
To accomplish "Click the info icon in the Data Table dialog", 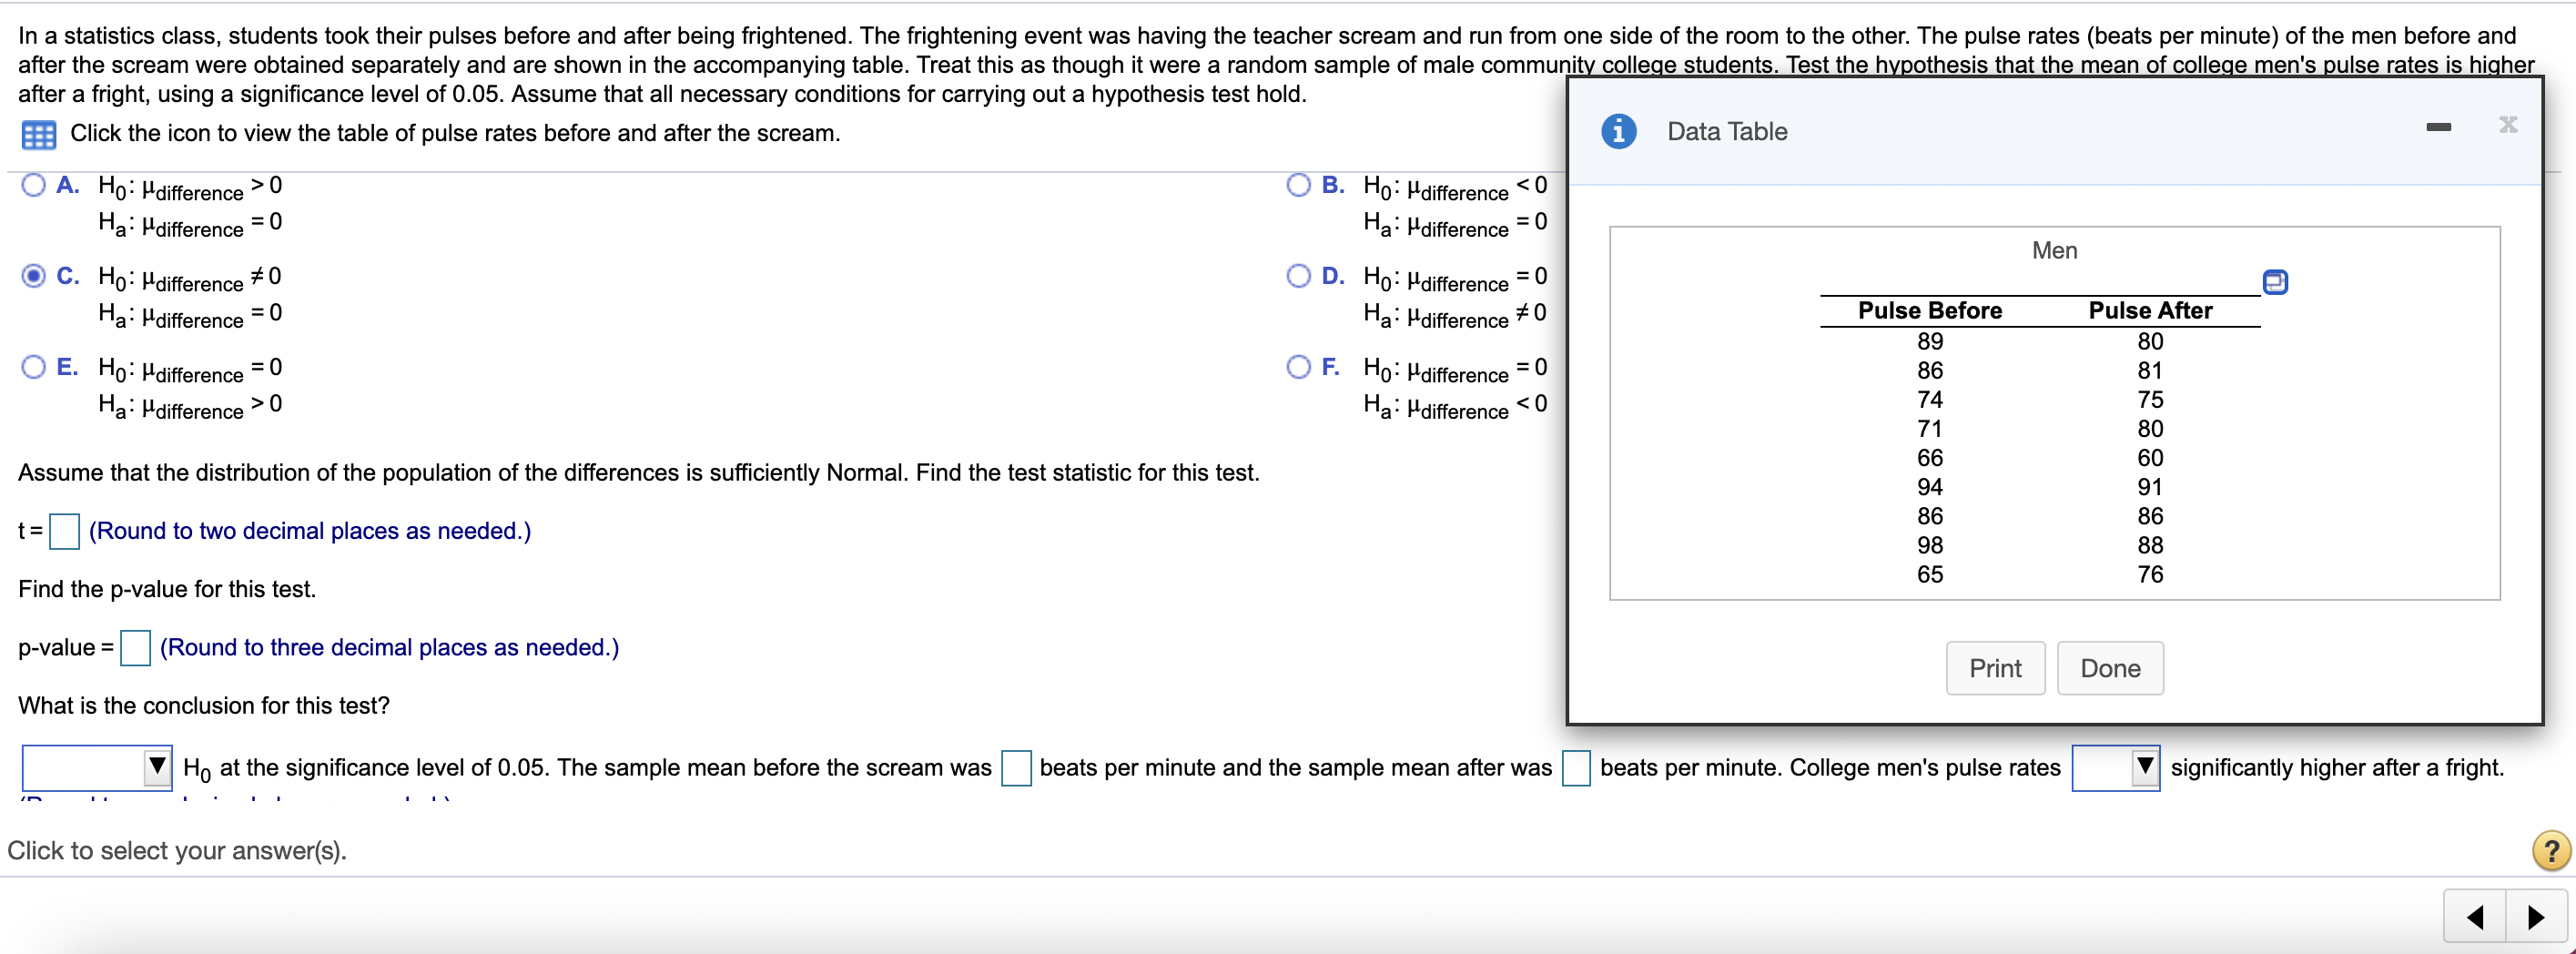I will 1620,131.
